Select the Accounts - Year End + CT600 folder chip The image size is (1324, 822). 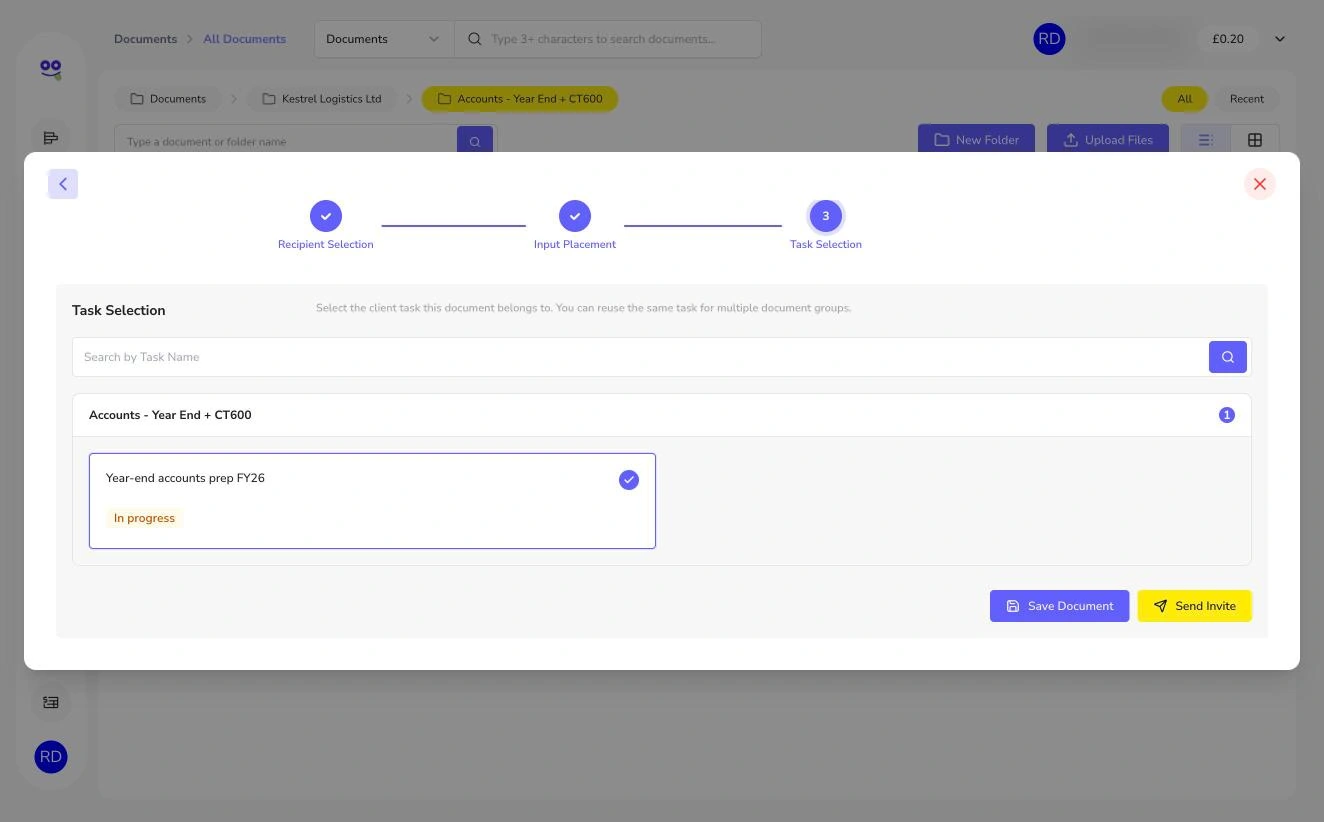(520, 99)
